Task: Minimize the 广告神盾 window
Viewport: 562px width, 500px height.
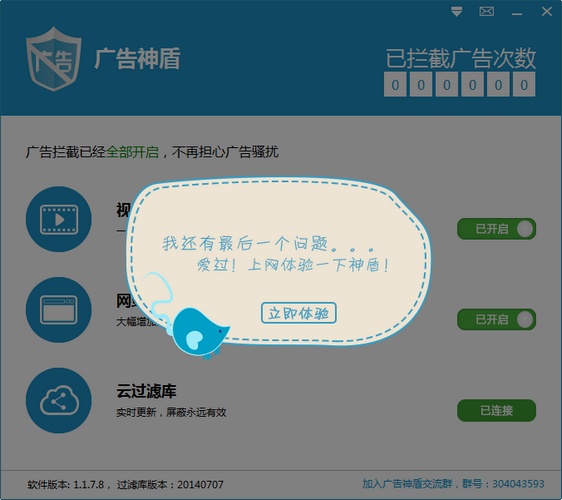Action: [517, 14]
